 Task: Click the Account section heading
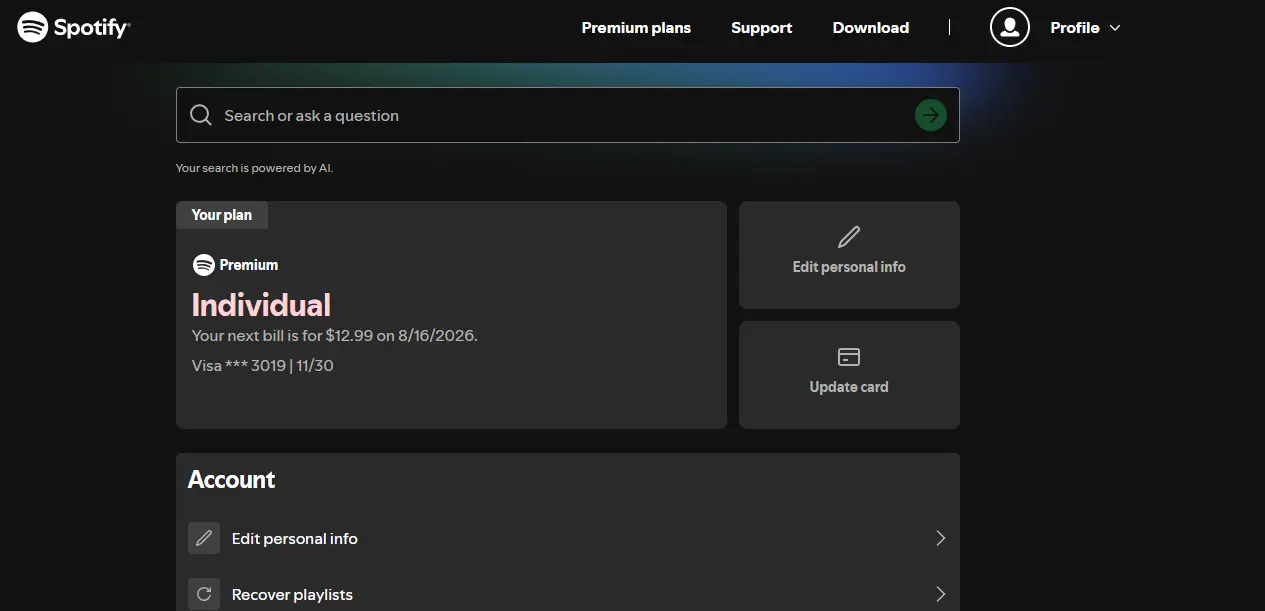tap(232, 480)
